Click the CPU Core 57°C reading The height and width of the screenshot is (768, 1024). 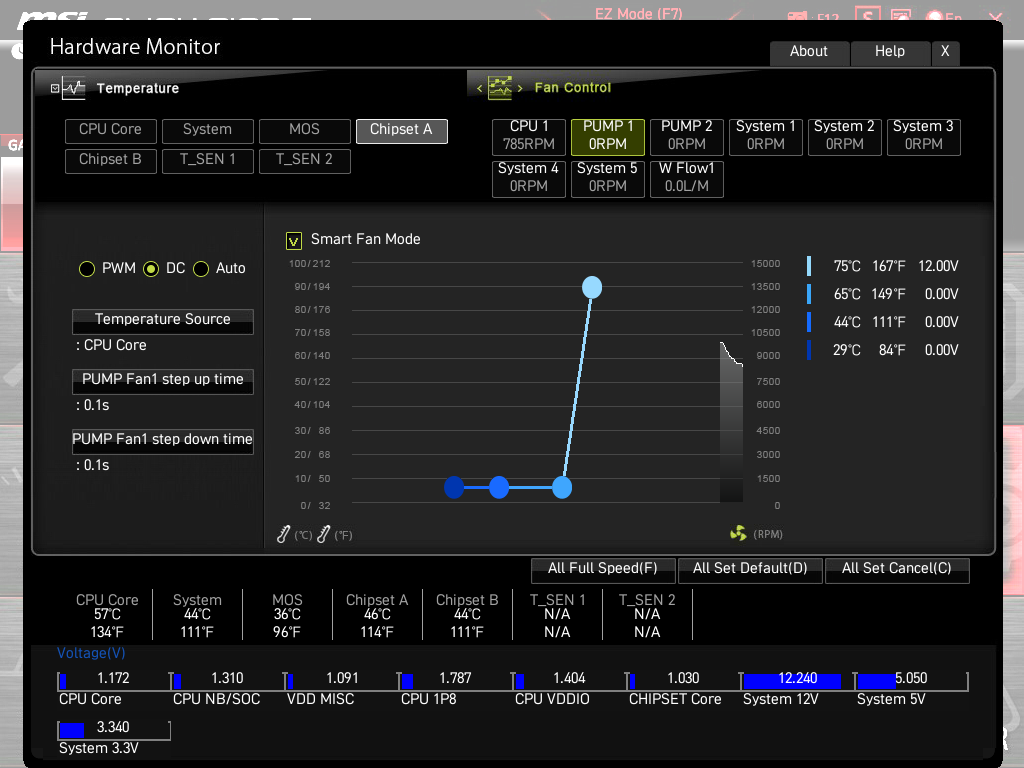coord(107,616)
